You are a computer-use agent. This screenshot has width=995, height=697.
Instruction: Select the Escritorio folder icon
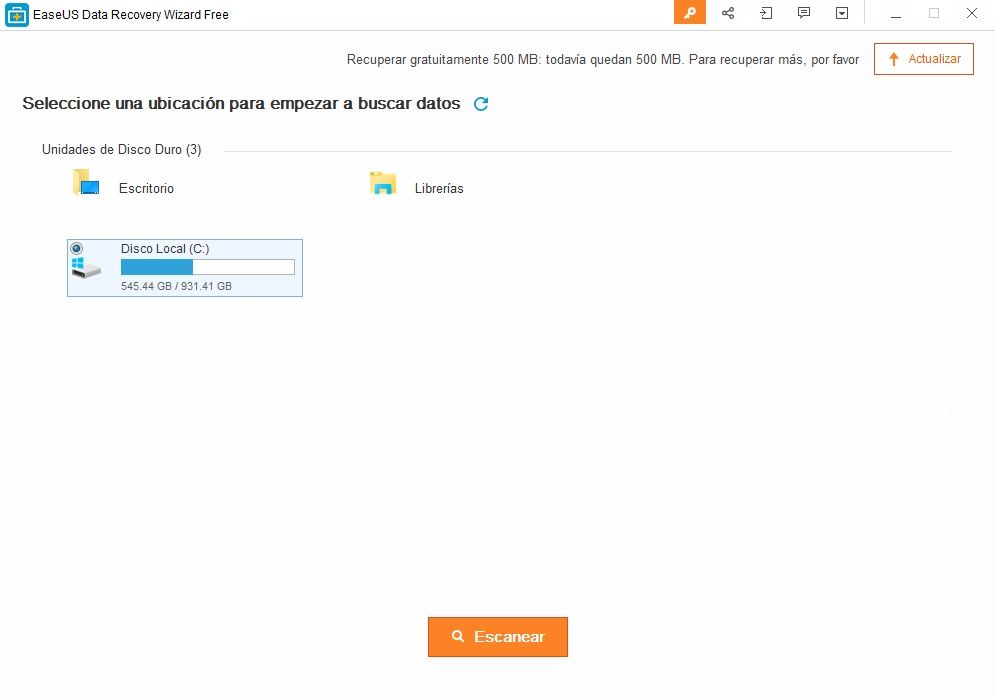coord(86,183)
